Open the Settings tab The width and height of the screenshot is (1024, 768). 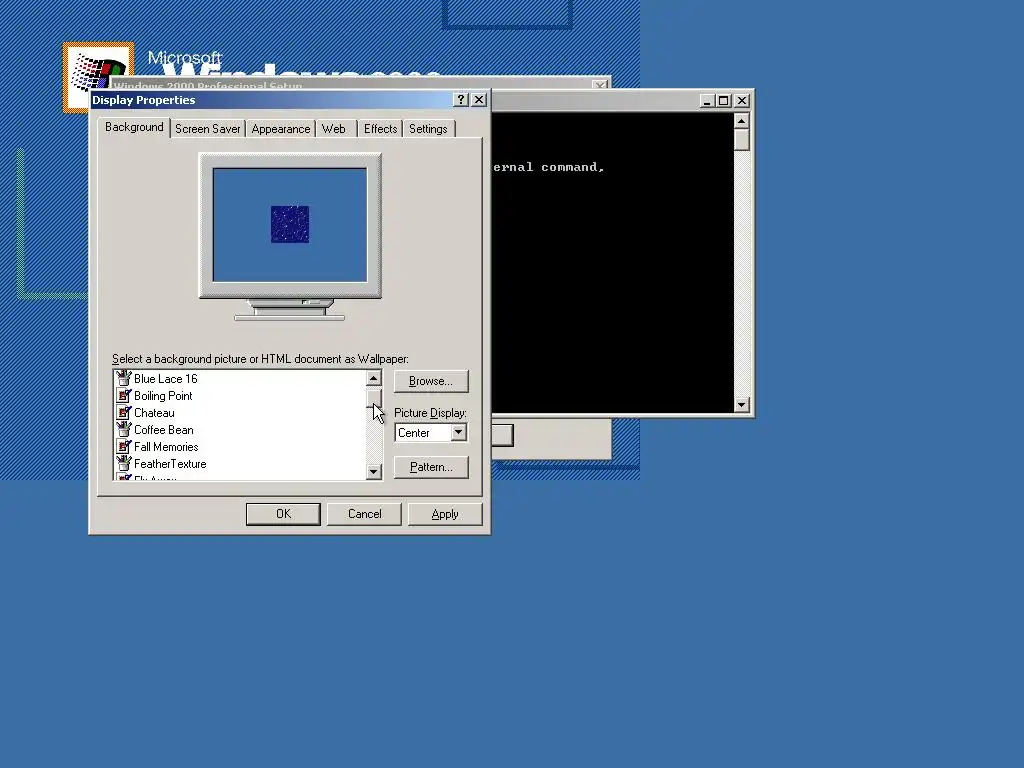pos(428,129)
